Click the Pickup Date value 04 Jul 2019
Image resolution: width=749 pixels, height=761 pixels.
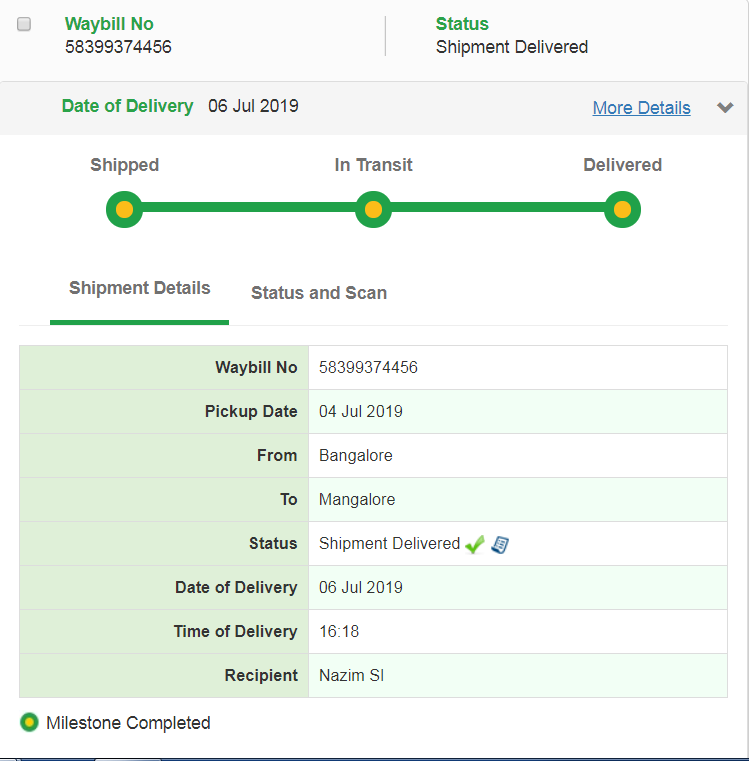pos(360,411)
